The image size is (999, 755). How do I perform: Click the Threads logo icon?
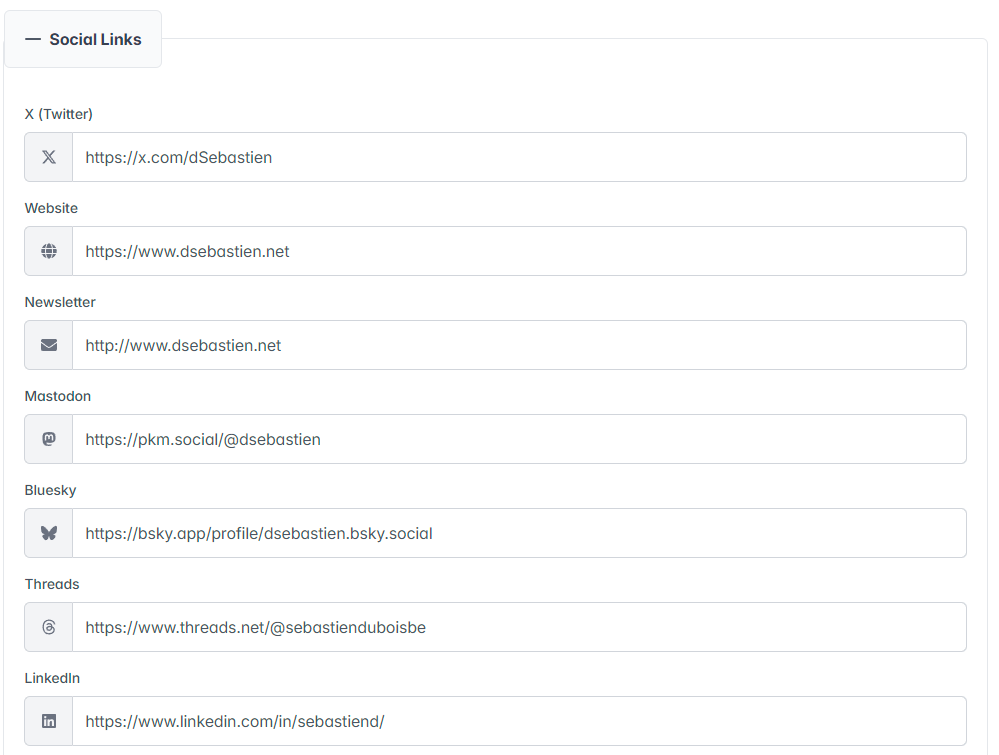49,627
